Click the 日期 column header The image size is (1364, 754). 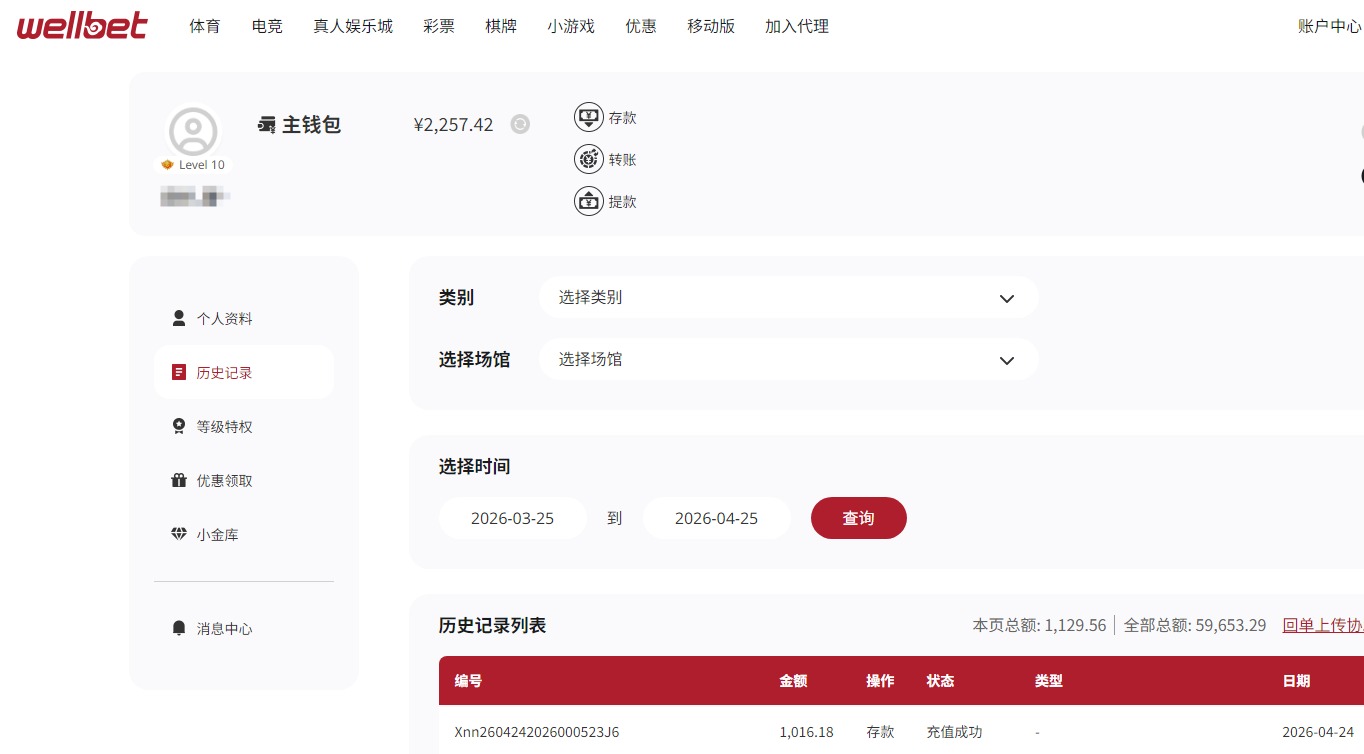coord(1296,681)
